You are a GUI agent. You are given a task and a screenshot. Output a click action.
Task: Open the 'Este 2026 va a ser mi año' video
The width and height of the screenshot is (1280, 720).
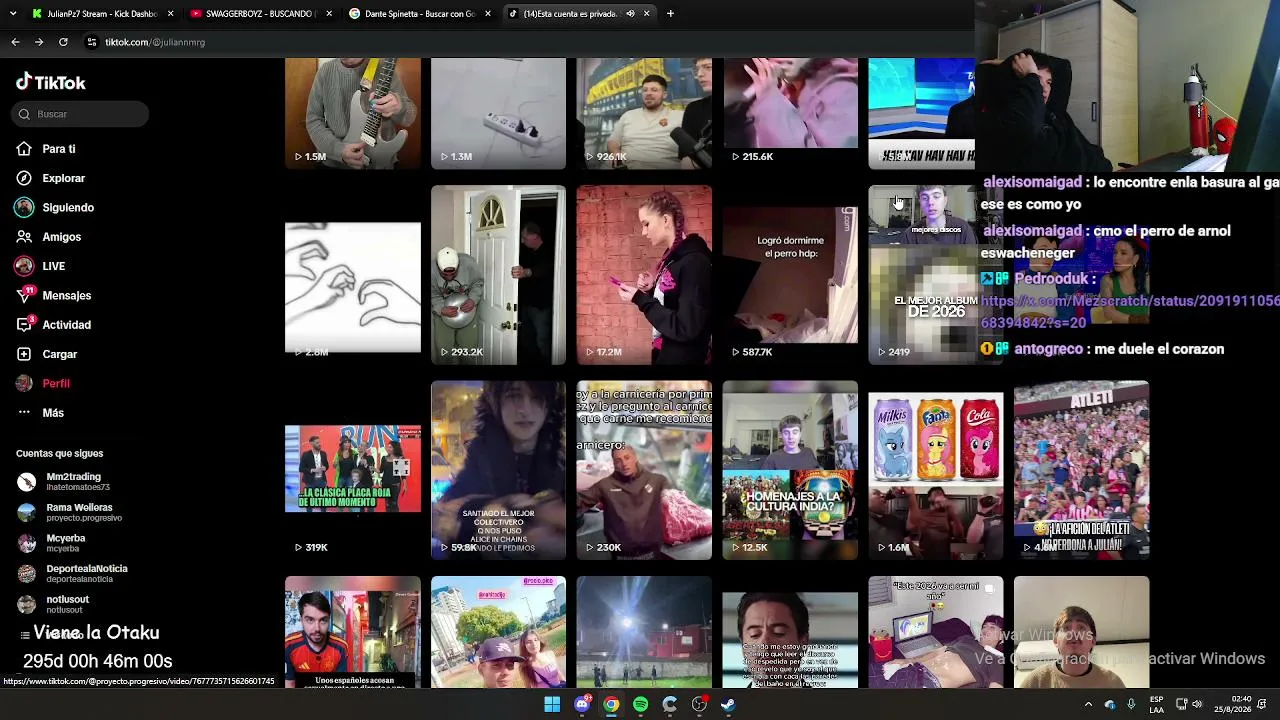coord(936,632)
